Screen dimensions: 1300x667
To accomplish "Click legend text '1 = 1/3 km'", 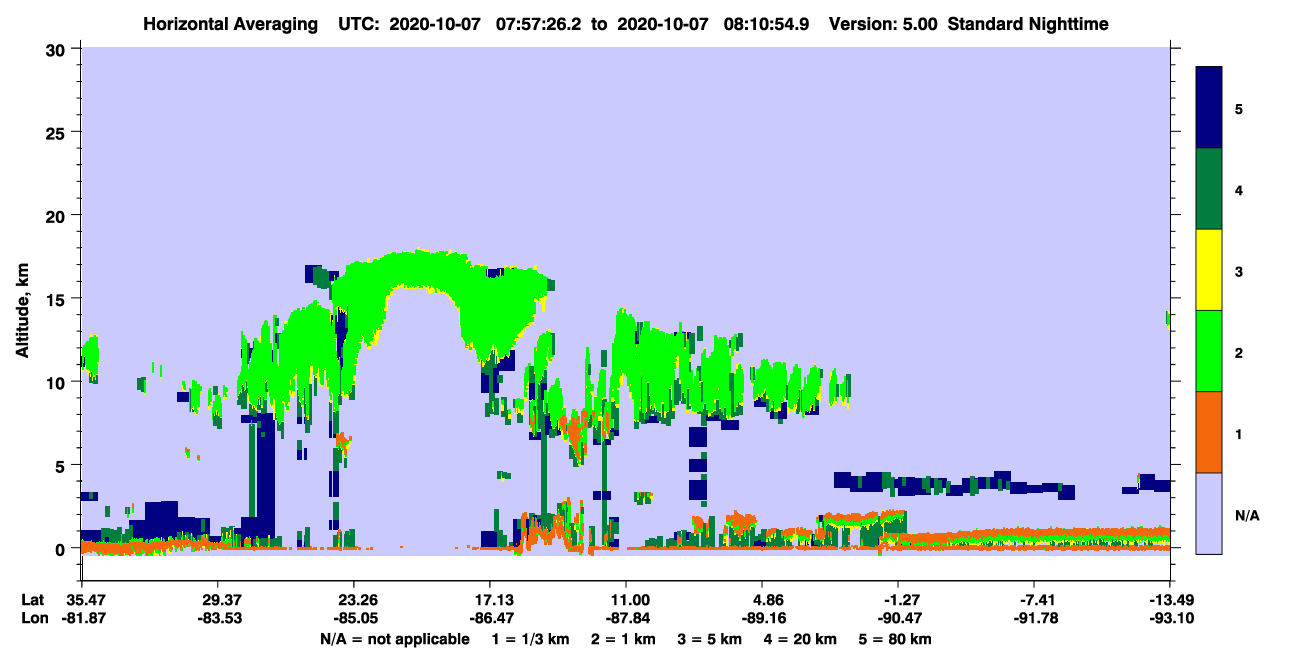I will point(530,639).
